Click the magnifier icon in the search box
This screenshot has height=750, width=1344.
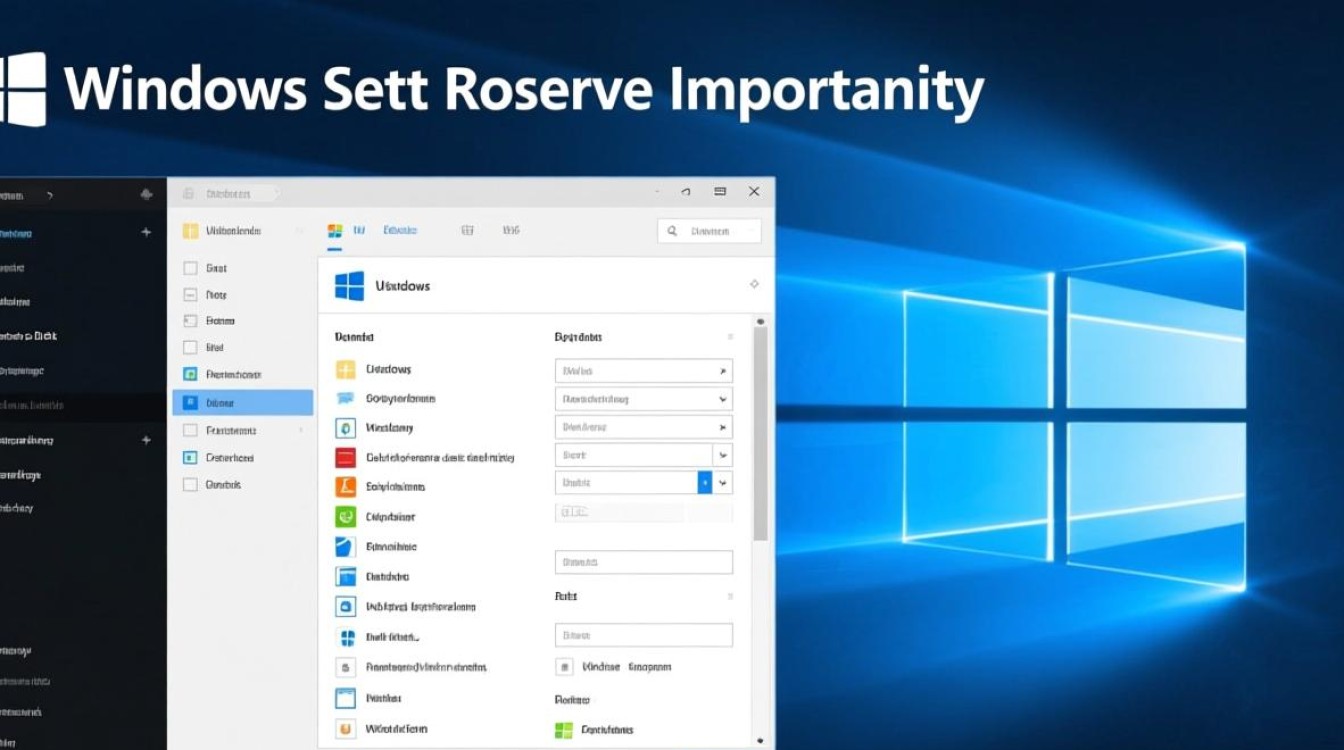[x=674, y=231]
